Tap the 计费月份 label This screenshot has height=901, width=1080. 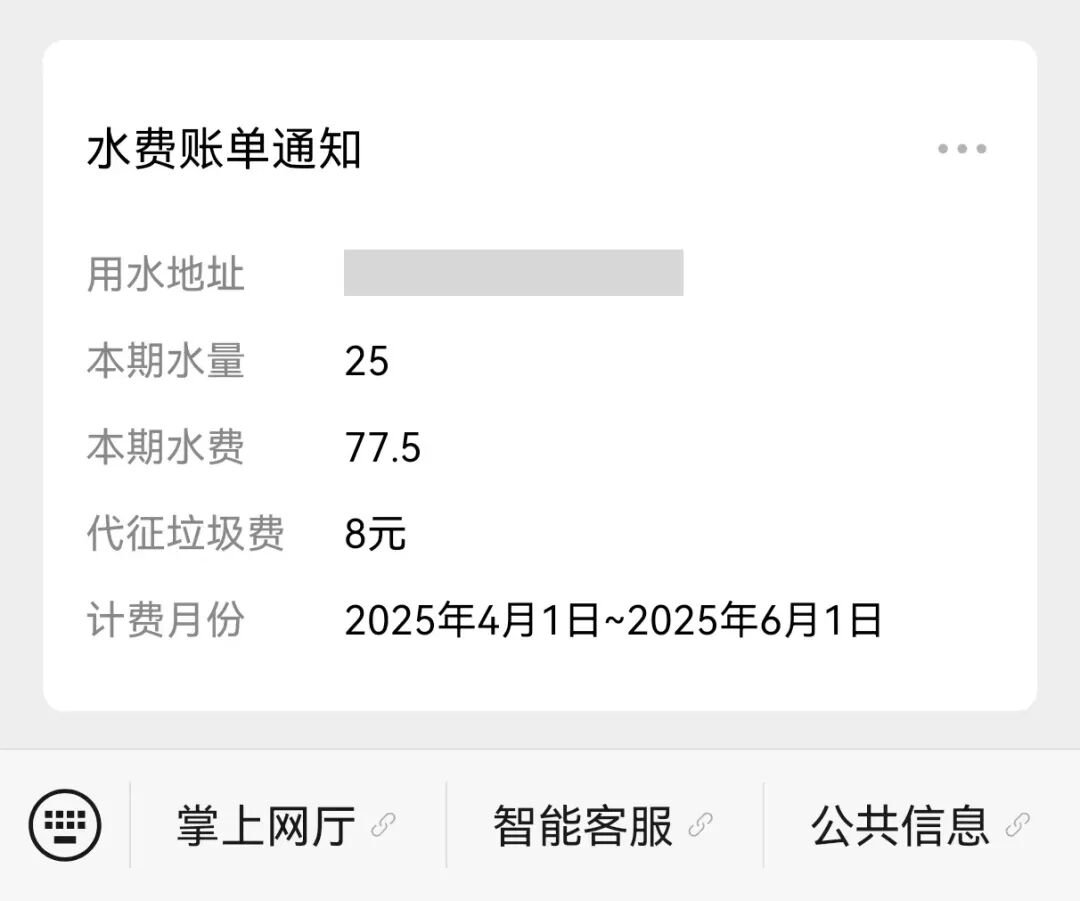(x=165, y=621)
